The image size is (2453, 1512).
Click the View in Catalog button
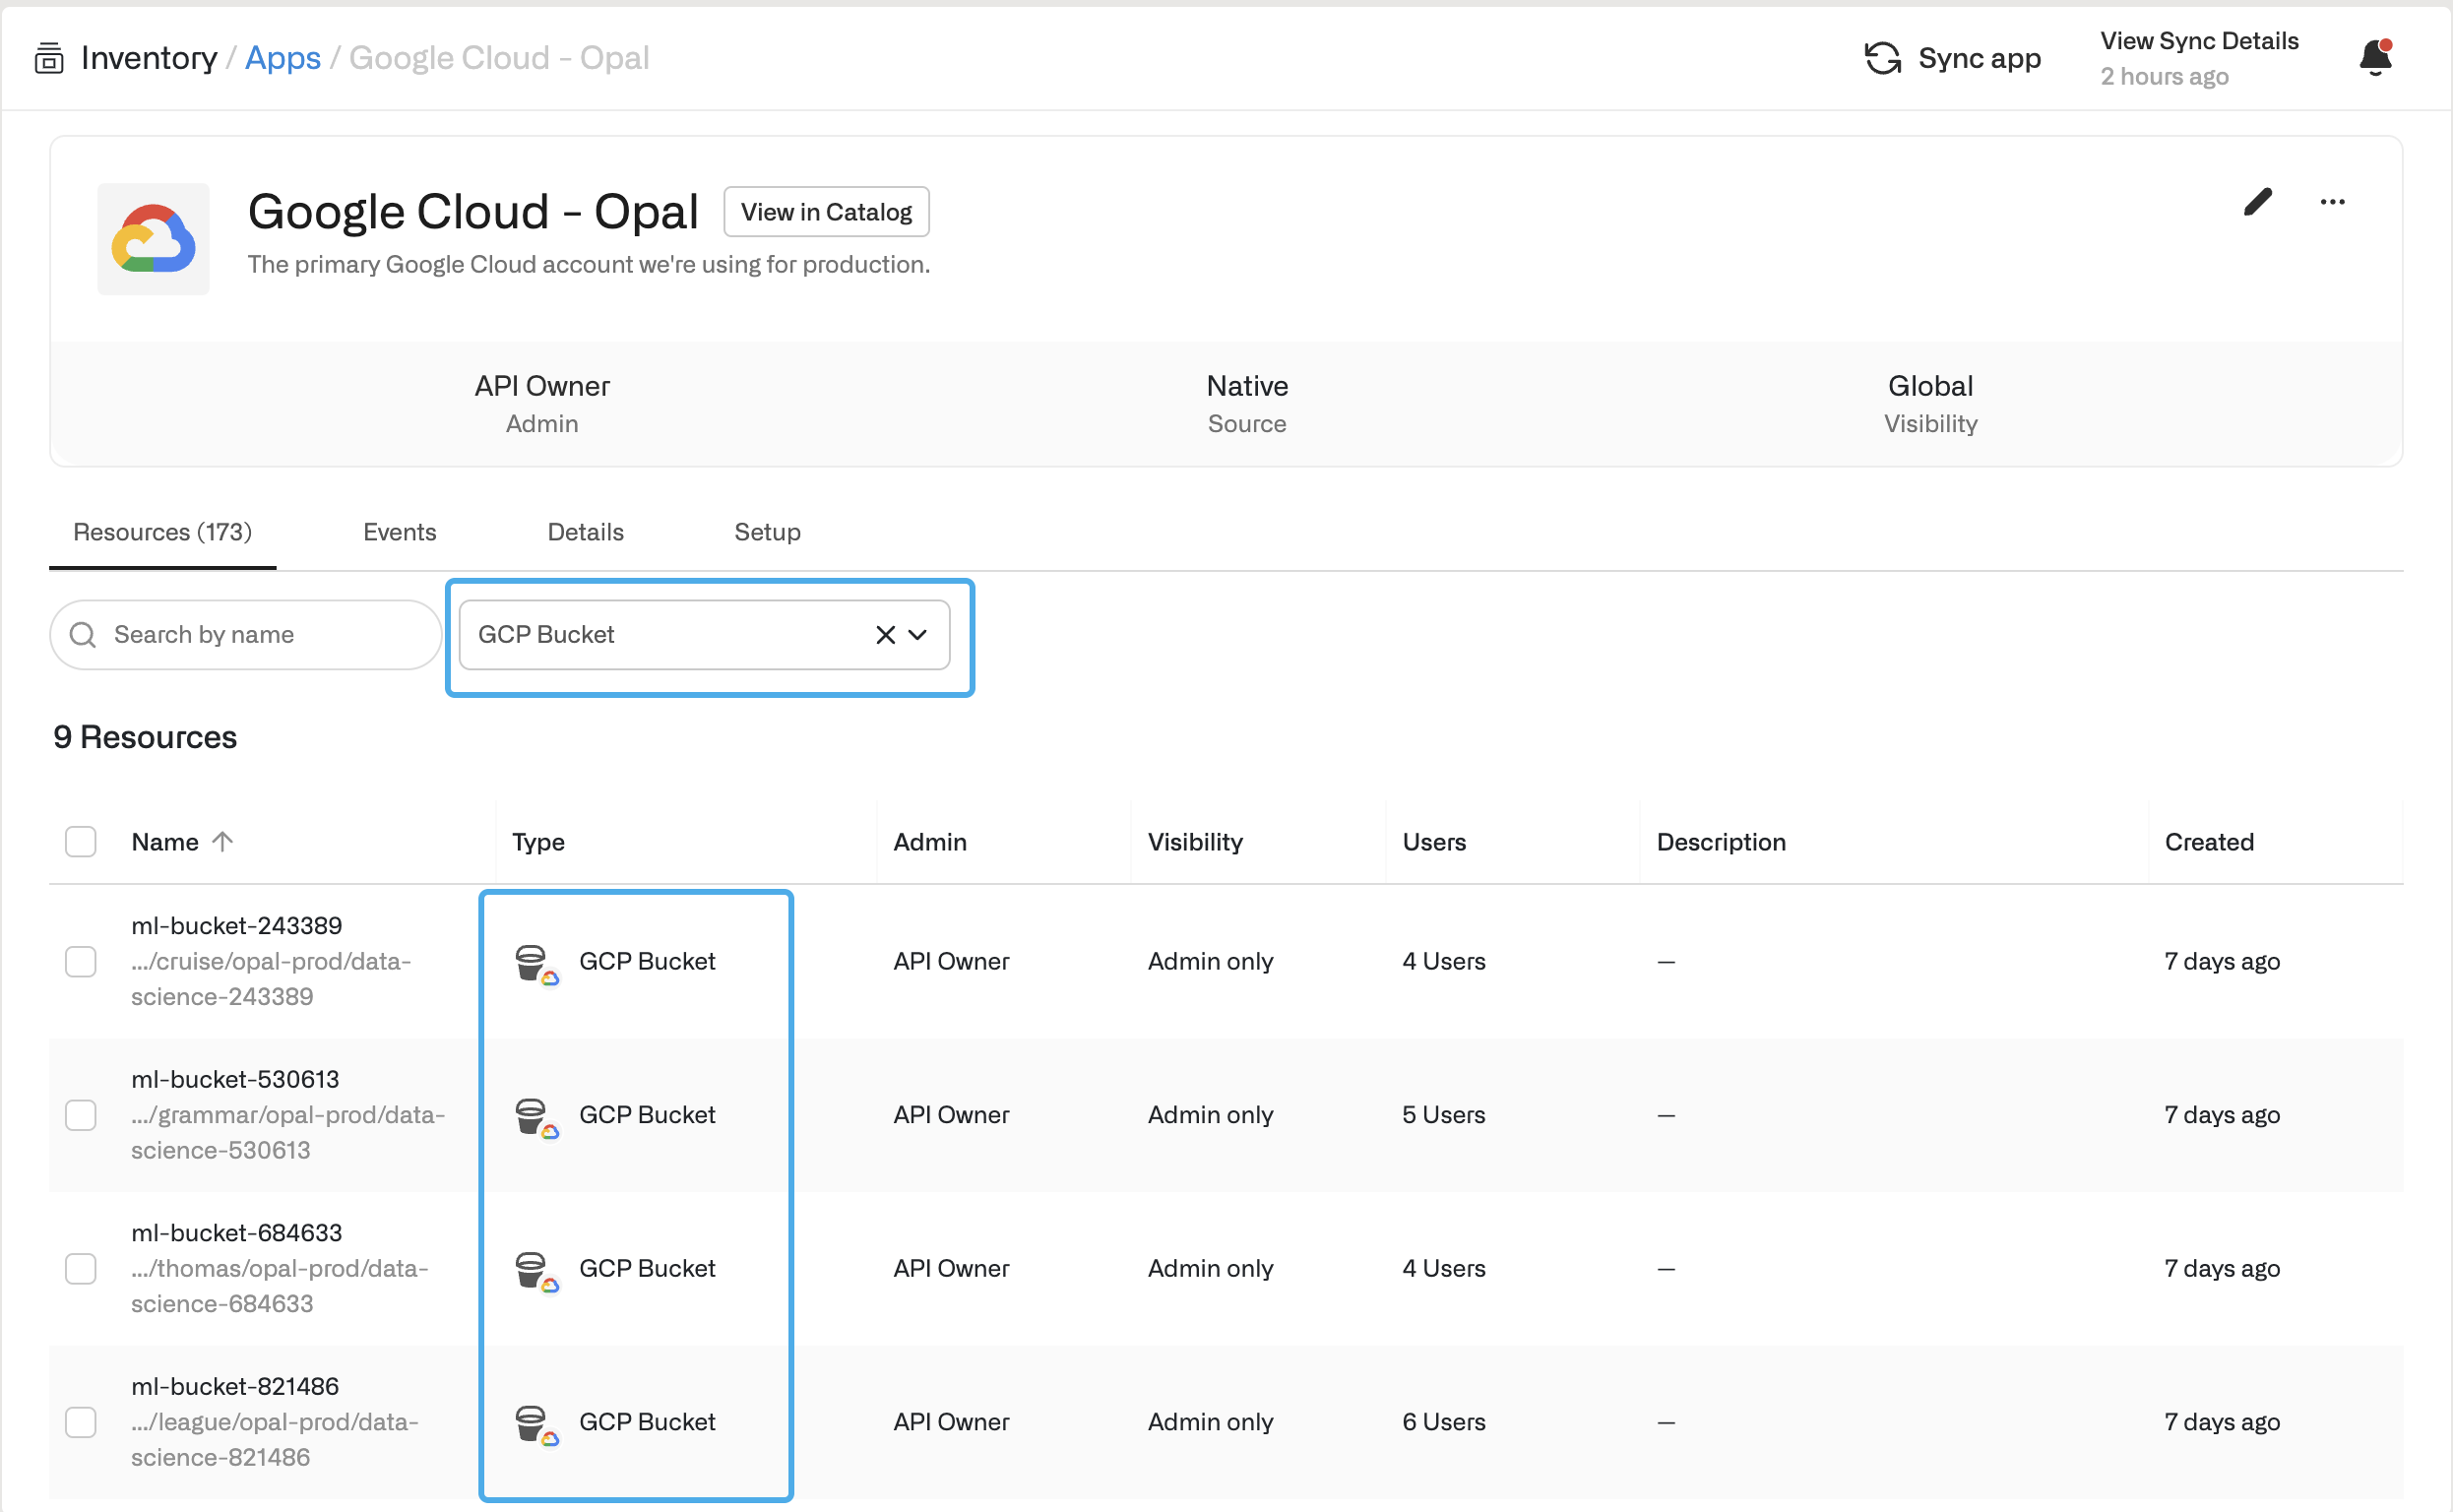coord(826,212)
